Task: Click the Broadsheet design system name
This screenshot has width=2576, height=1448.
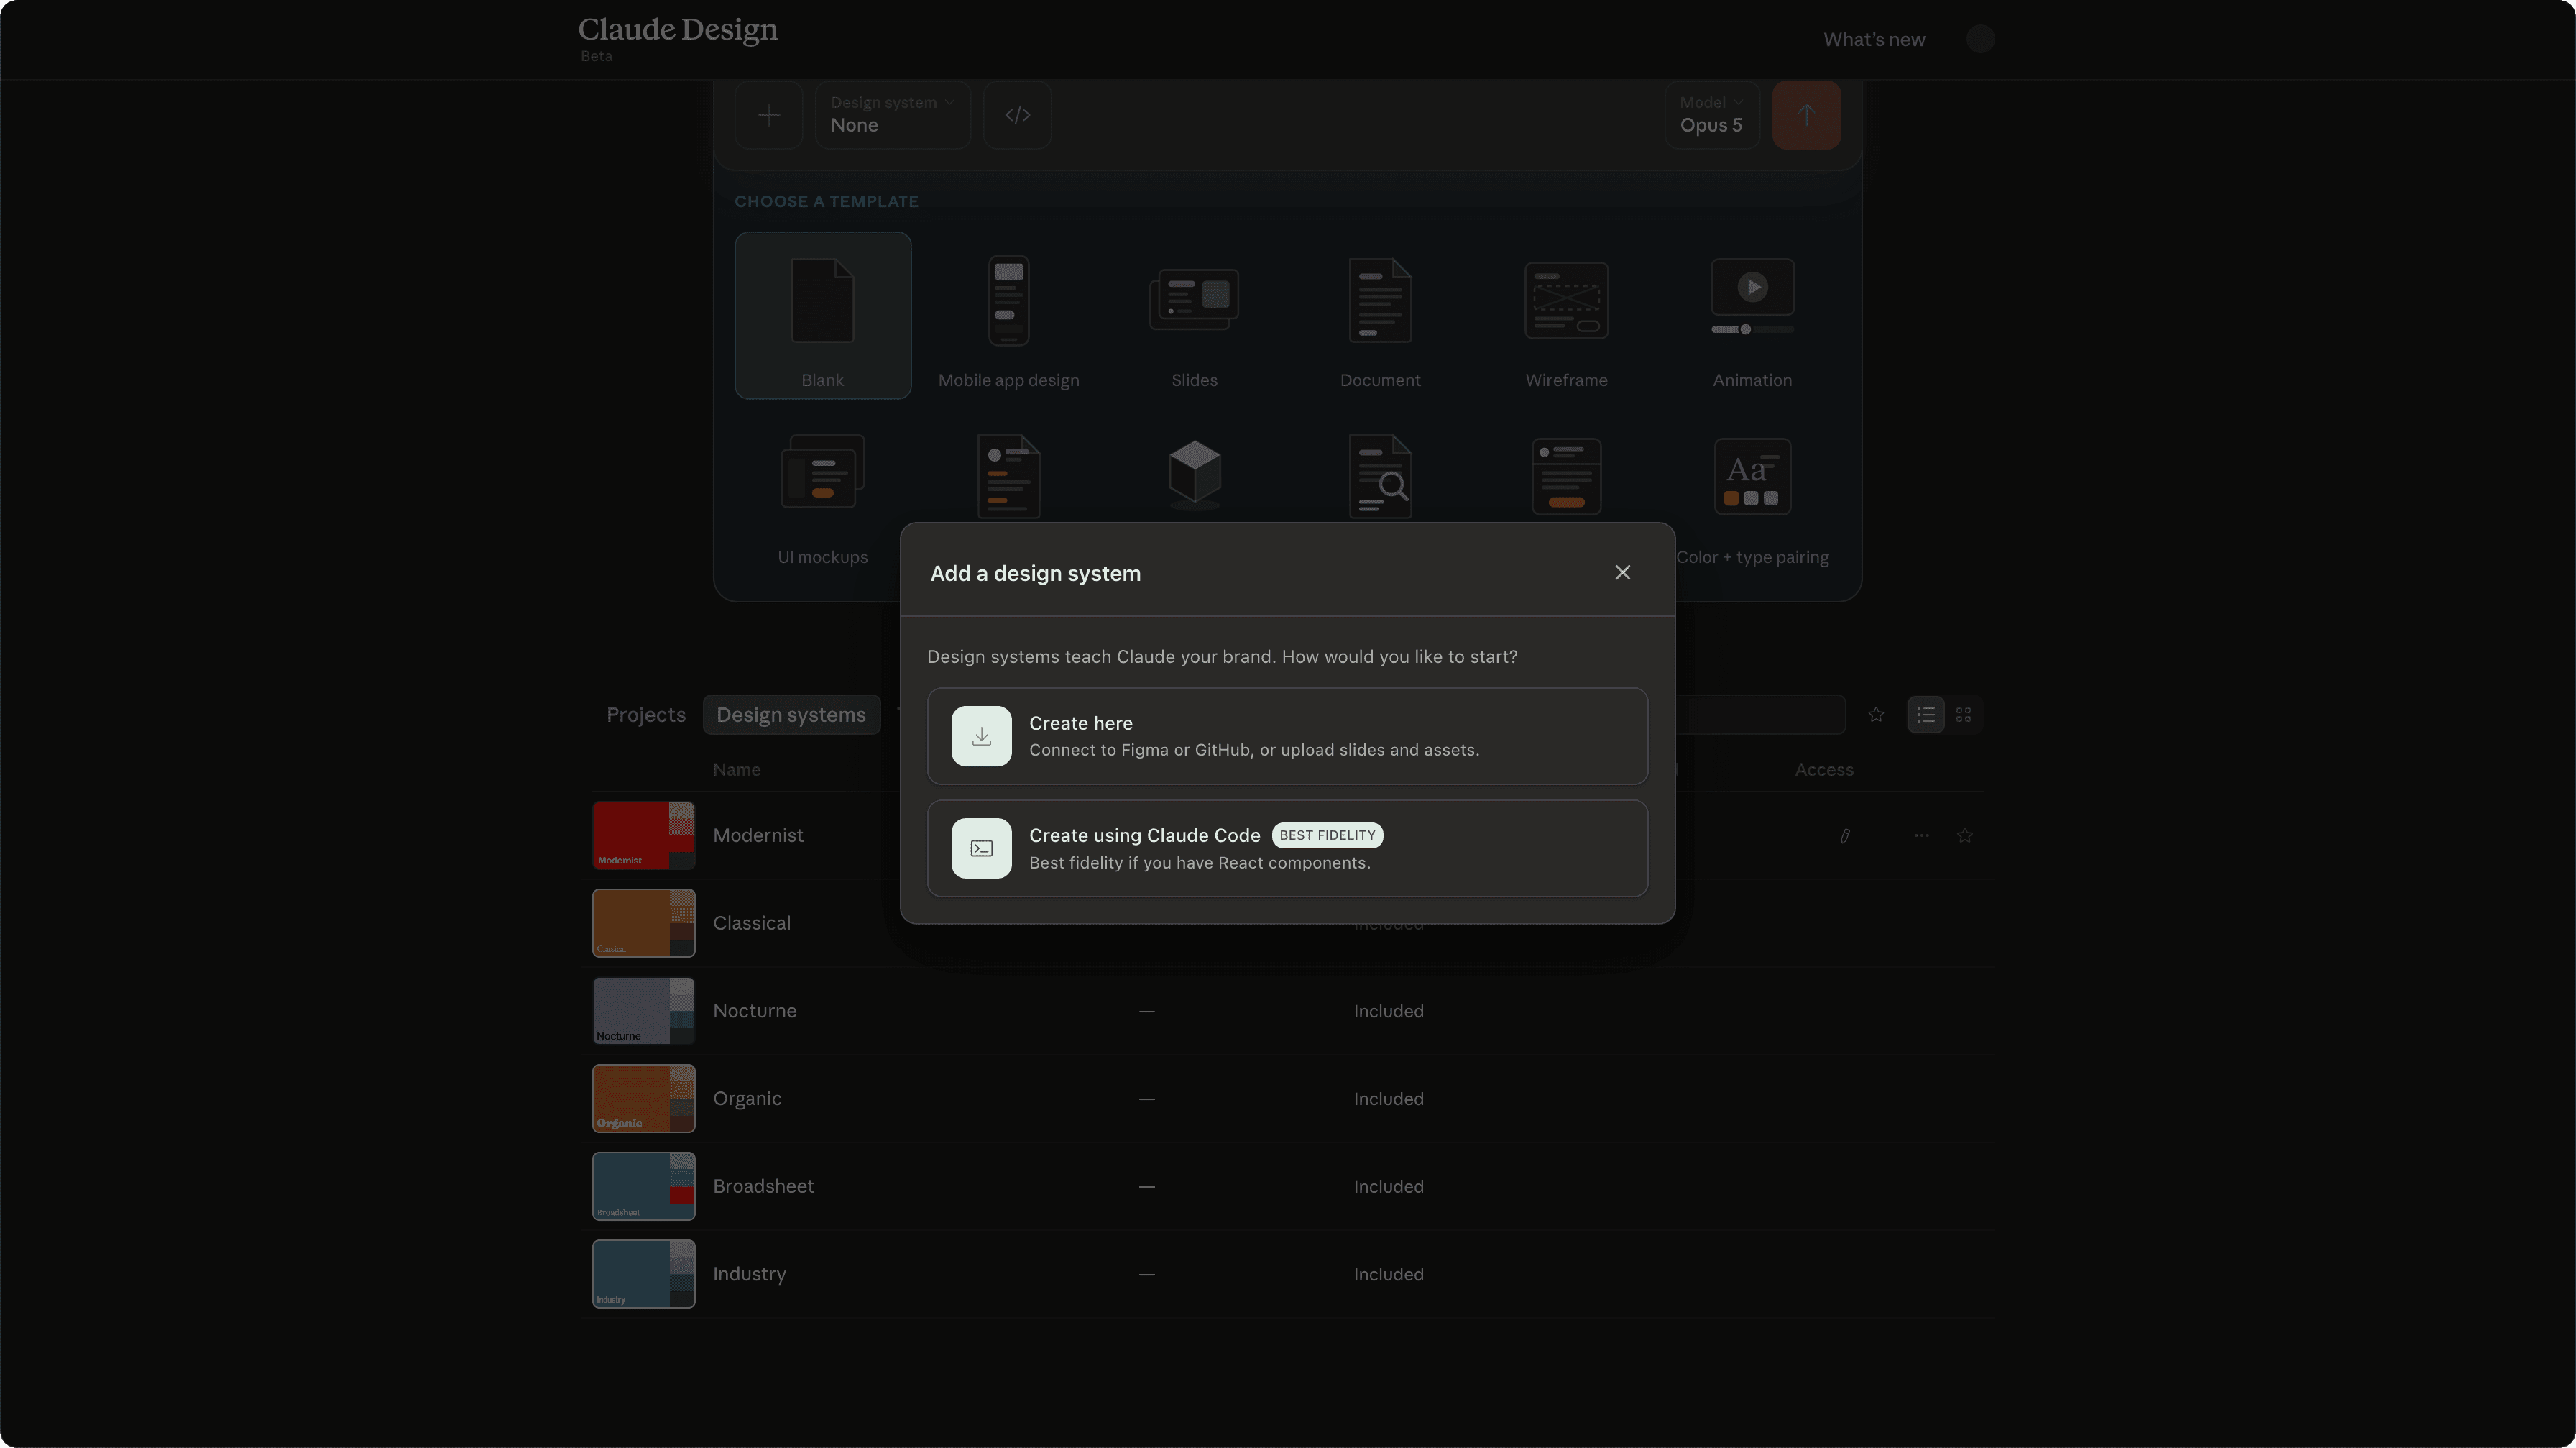Action: (763, 1186)
